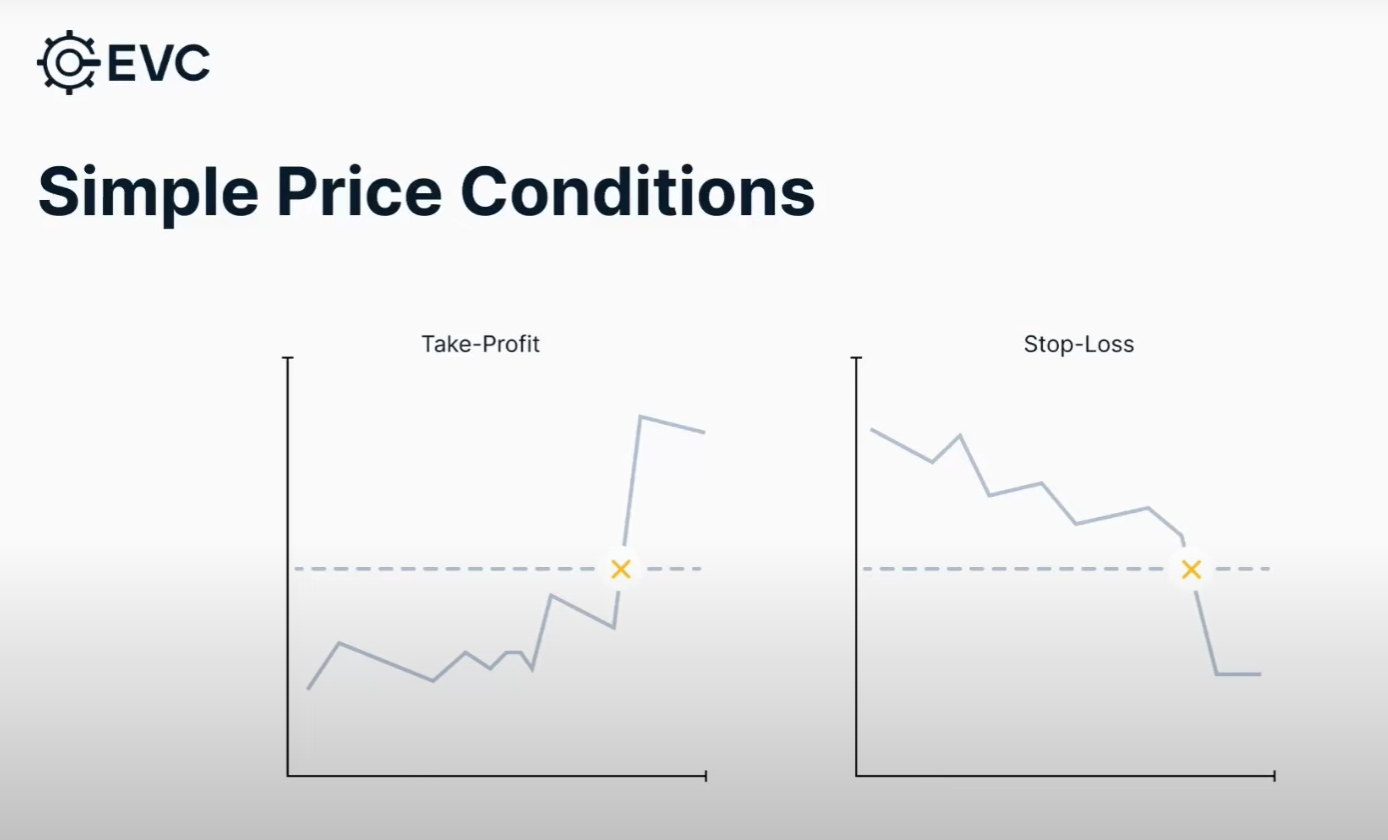Click the highest peak of Take-Profit price line
1388x840 pixels.
[640, 417]
